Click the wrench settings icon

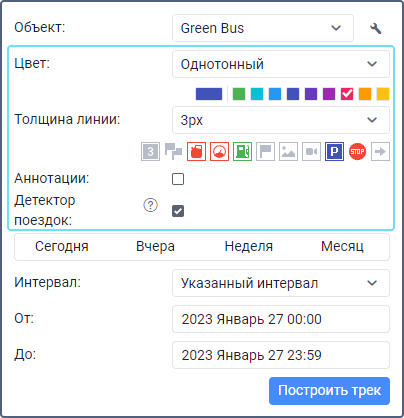click(376, 28)
